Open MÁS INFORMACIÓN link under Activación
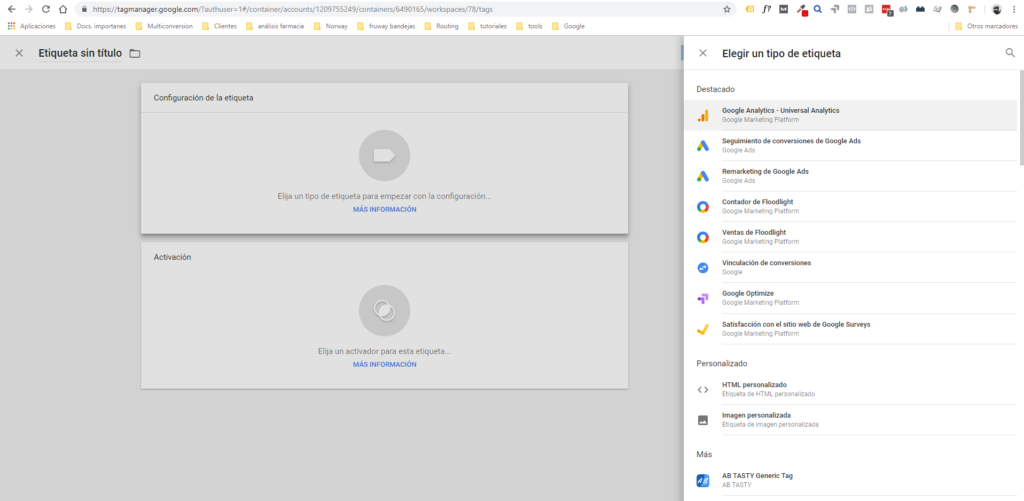The width and height of the screenshot is (1024, 501). 385,364
